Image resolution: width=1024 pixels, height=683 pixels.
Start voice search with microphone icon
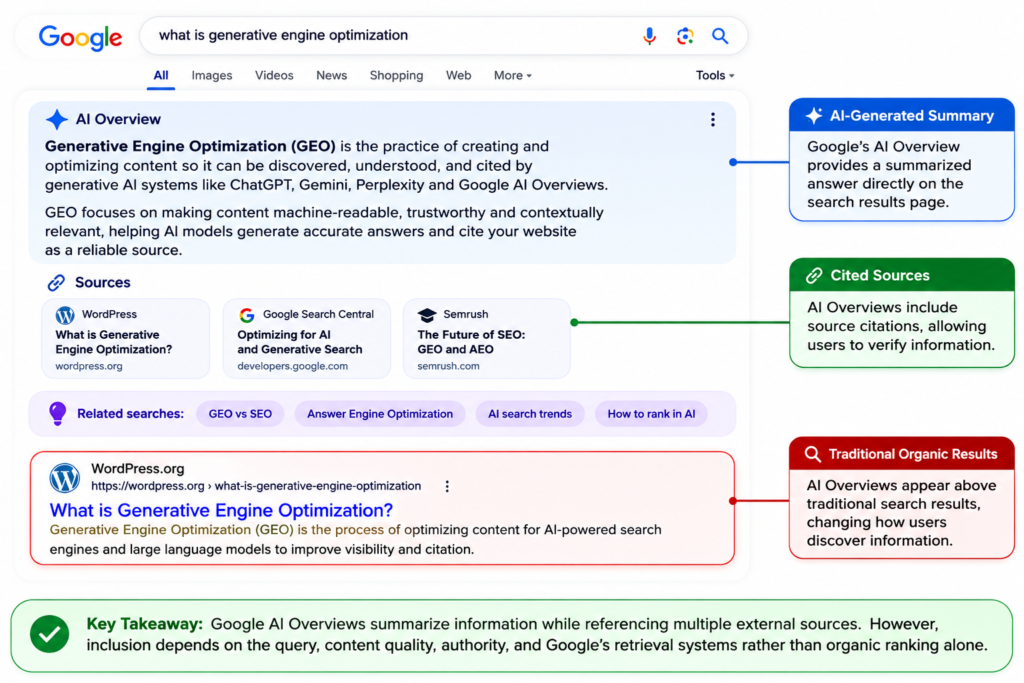(x=649, y=36)
